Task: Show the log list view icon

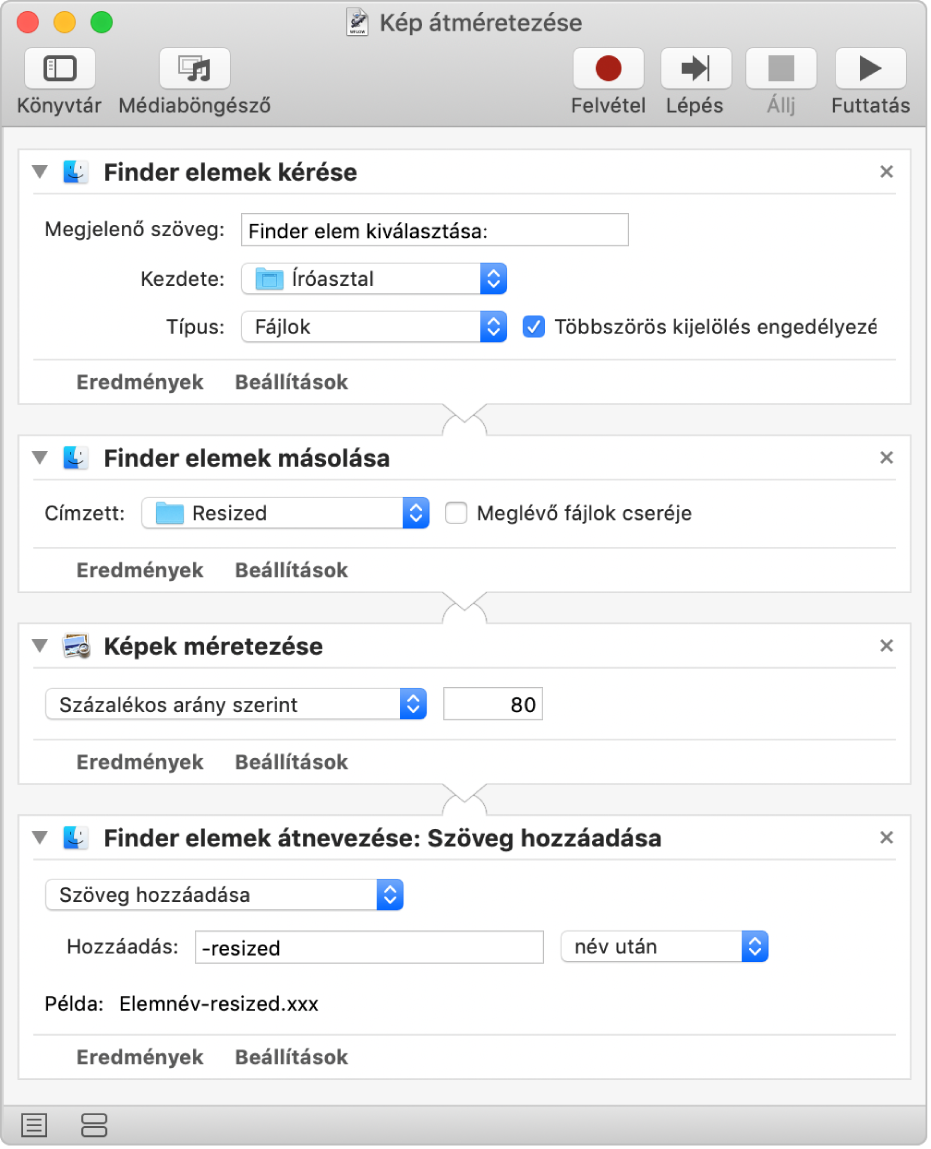Action: 34,1125
